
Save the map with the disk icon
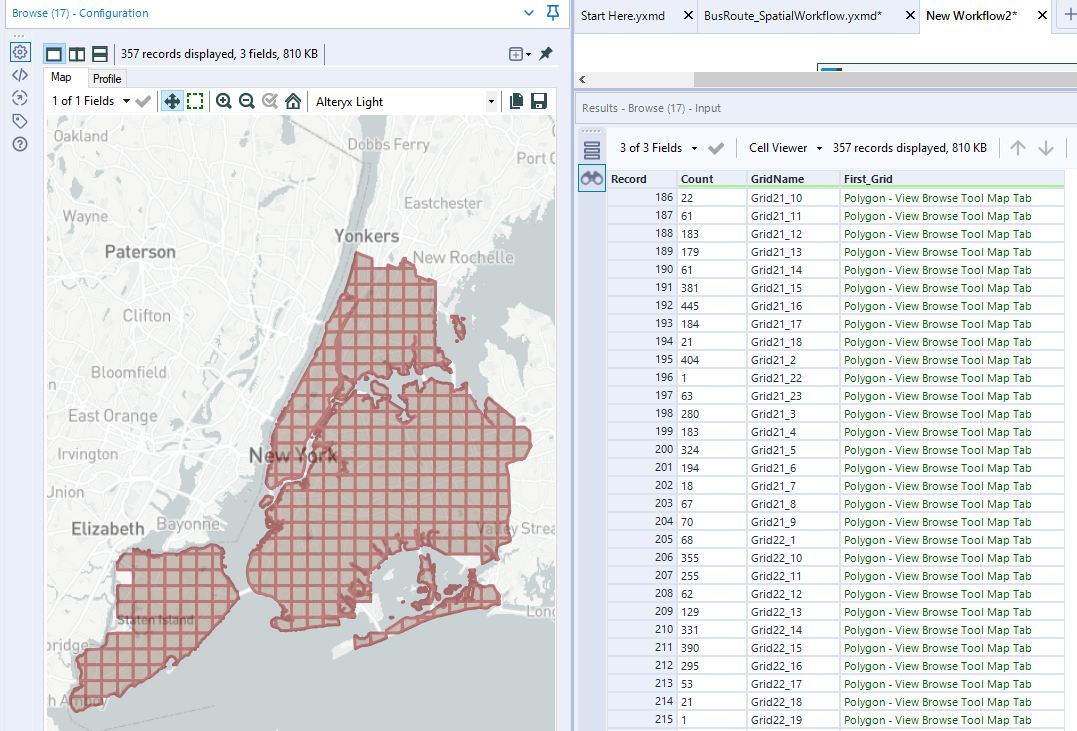(539, 102)
